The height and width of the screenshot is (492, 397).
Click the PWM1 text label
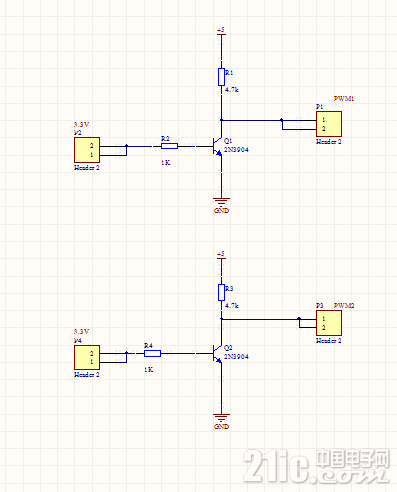pyautogui.click(x=344, y=99)
